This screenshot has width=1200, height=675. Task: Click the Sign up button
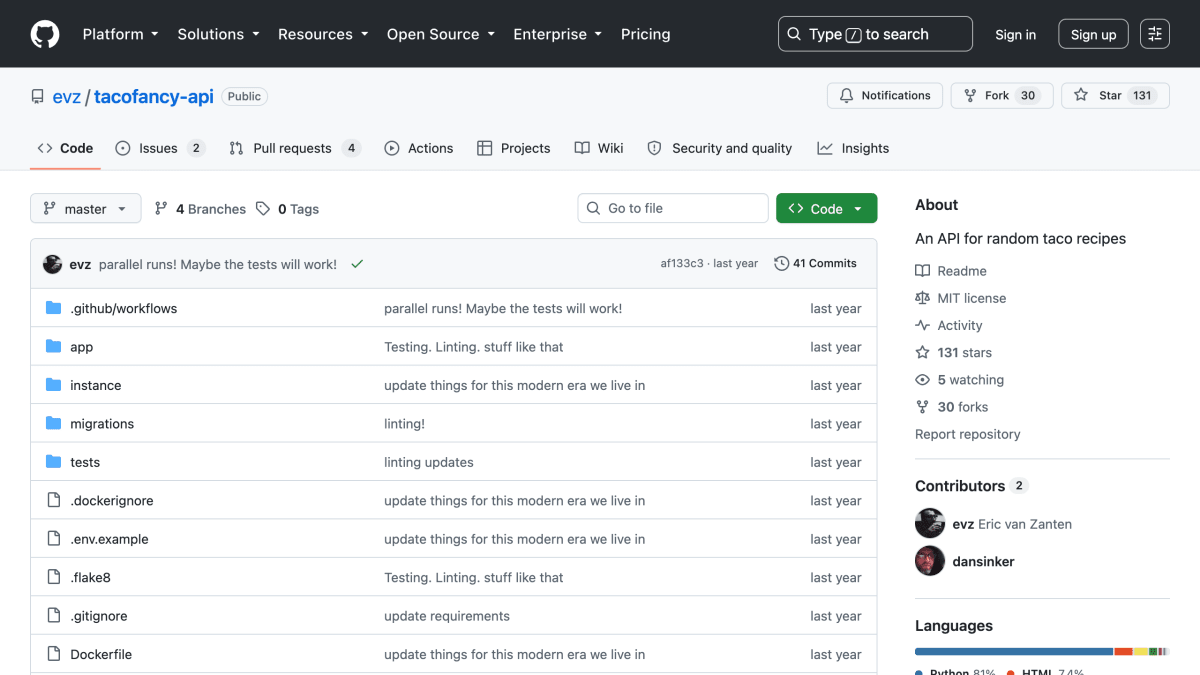point(1093,34)
